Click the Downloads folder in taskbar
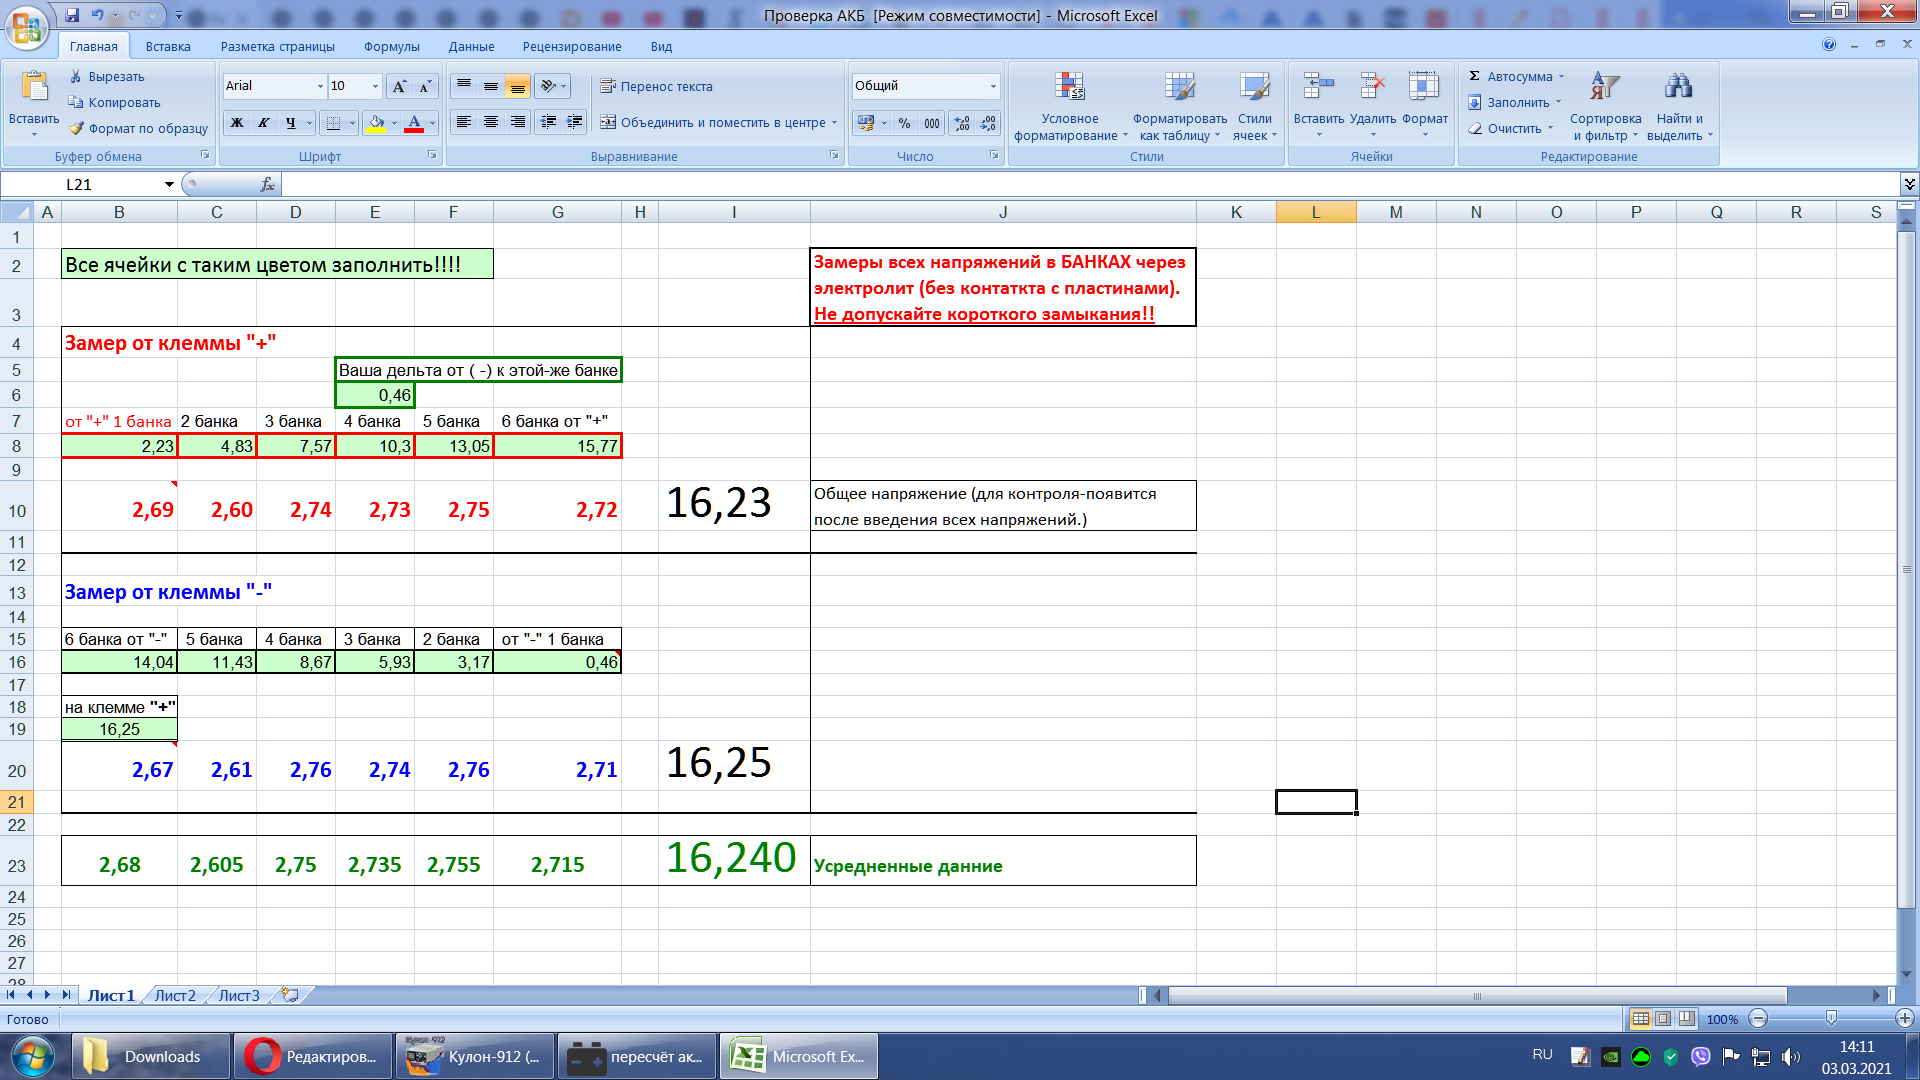Screen dimensions: 1920x1080 (x=150, y=1057)
